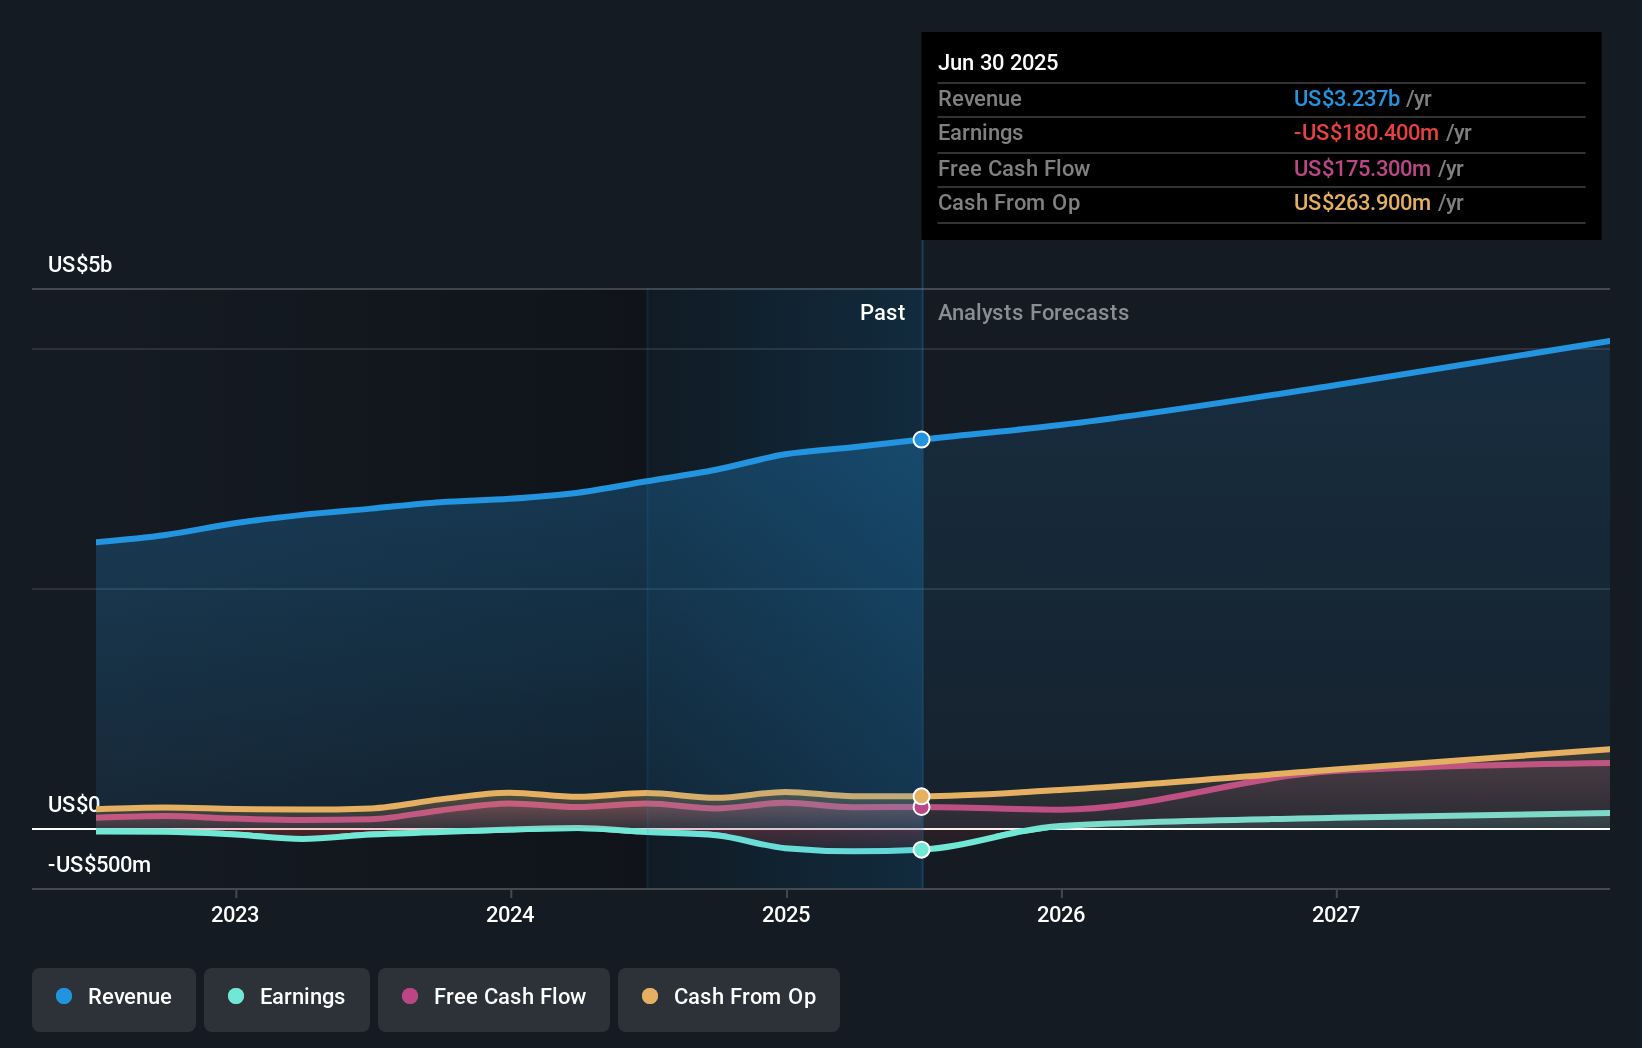This screenshot has width=1642, height=1048.
Task: Click the Free Cash Flow label in tooltip
Action: [x=1013, y=169]
